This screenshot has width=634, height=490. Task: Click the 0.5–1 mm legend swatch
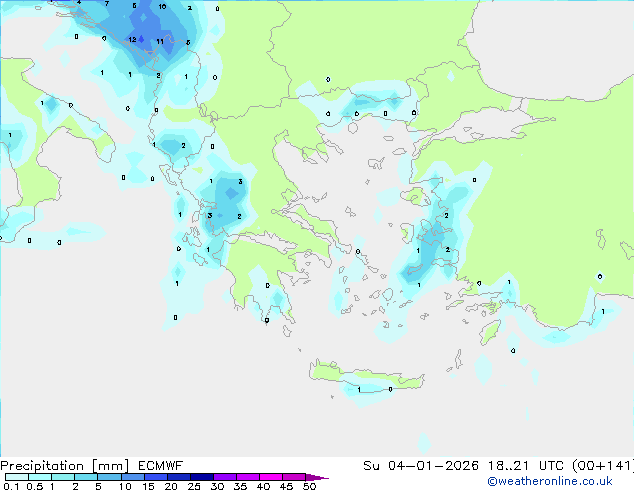click(x=40, y=477)
